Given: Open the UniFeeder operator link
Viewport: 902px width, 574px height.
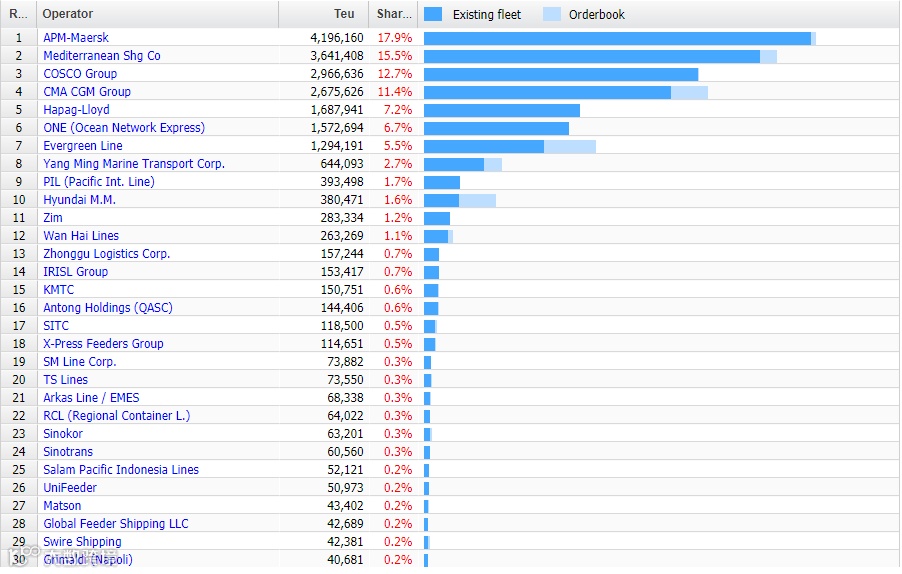Looking at the screenshot, I should [x=70, y=488].
